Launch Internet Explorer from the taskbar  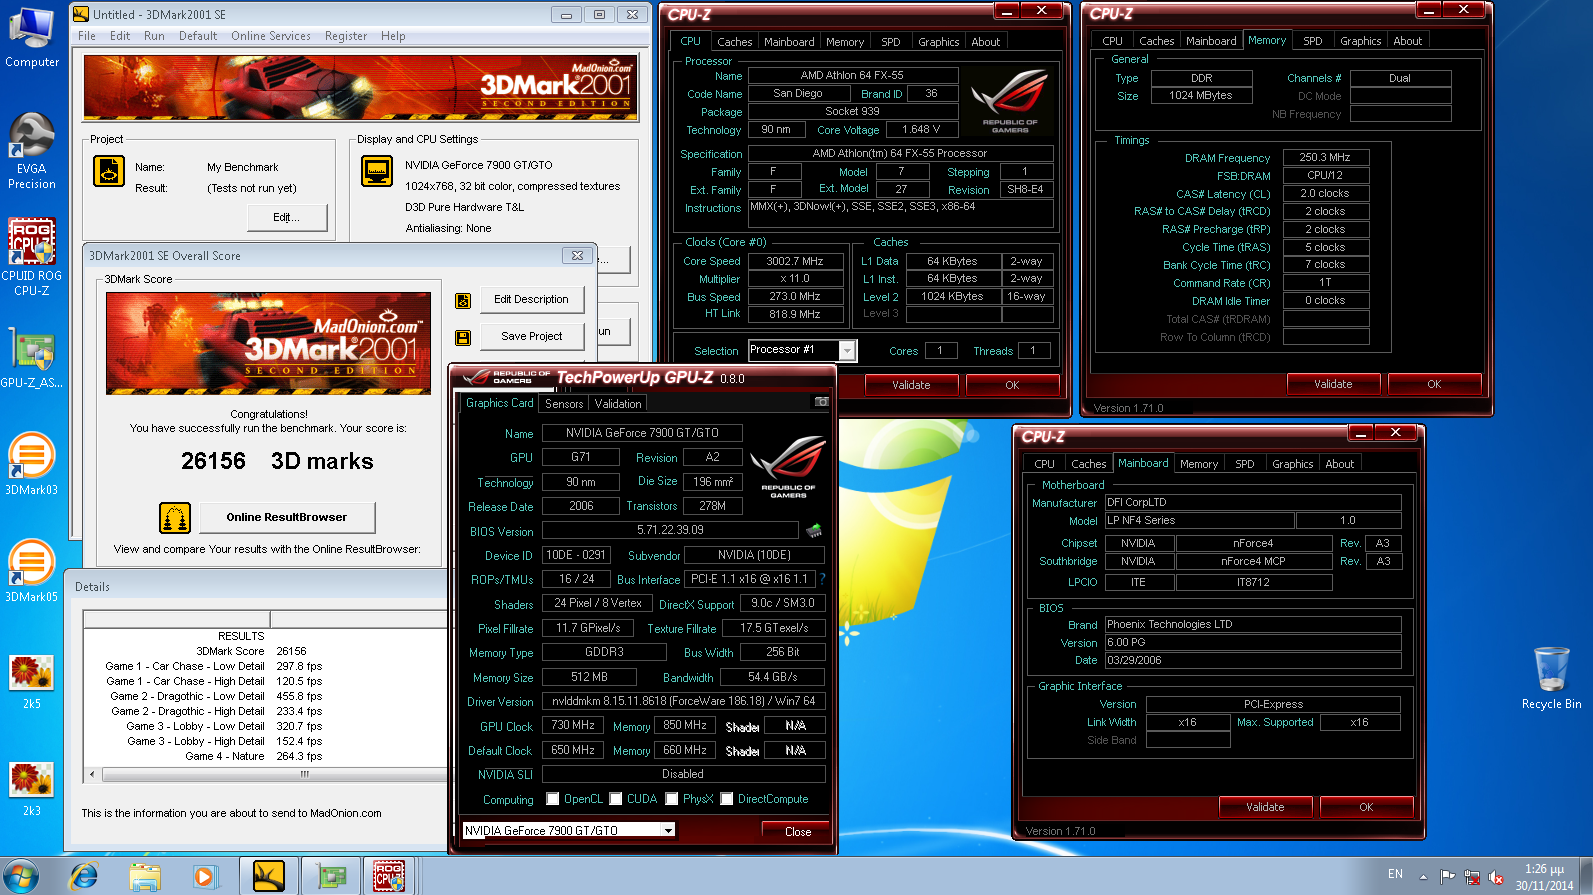pos(84,877)
